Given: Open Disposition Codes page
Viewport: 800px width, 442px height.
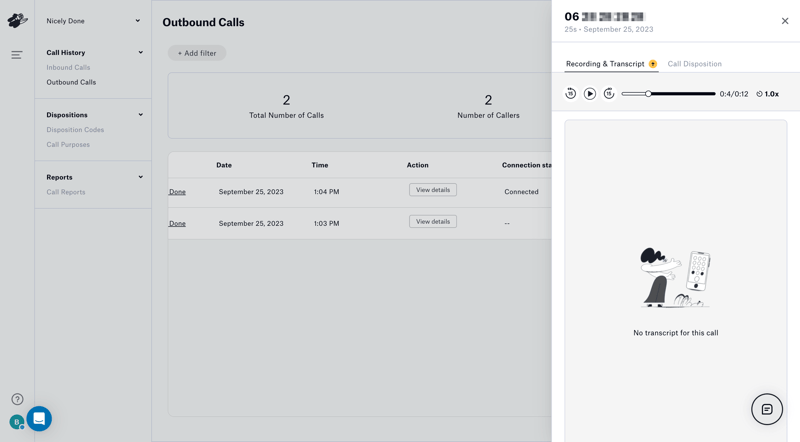Looking at the screenshot, I should tap(75, 130).
